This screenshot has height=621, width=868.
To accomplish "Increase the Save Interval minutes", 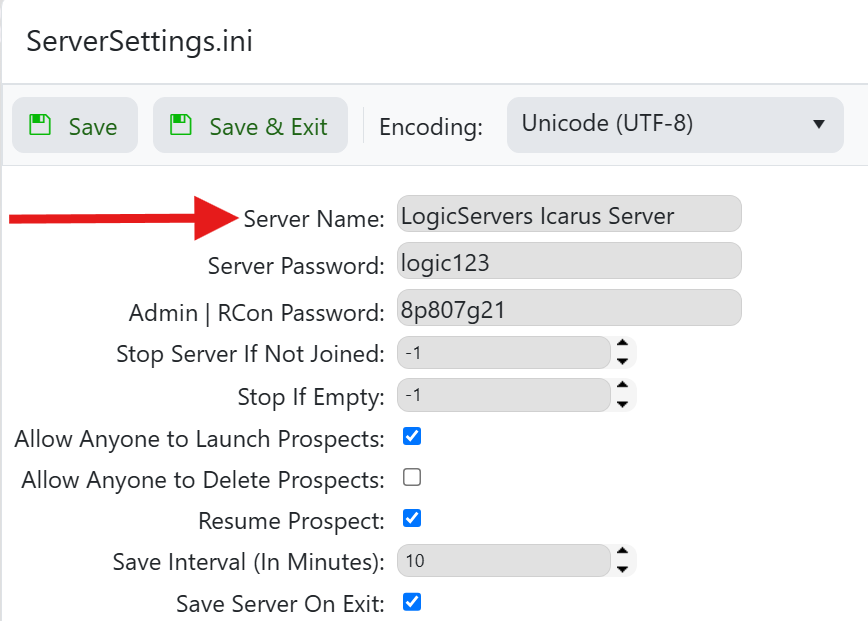I will 623,552.
